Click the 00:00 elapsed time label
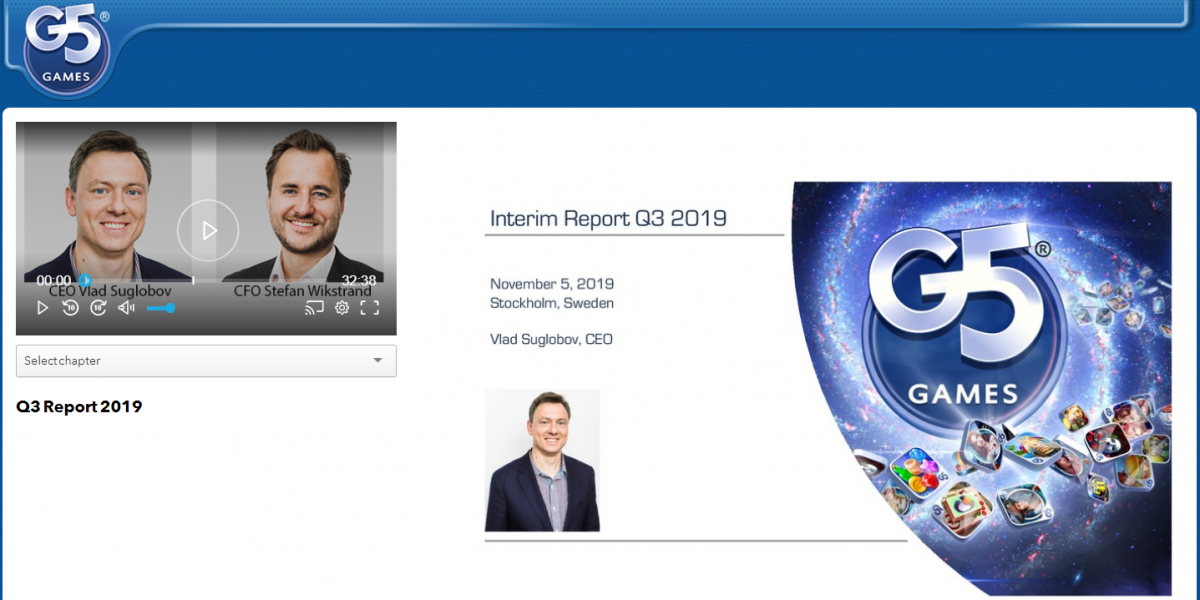Image resolution: width=1200 pixels, height=600 pixels. [x=54, y=280]
